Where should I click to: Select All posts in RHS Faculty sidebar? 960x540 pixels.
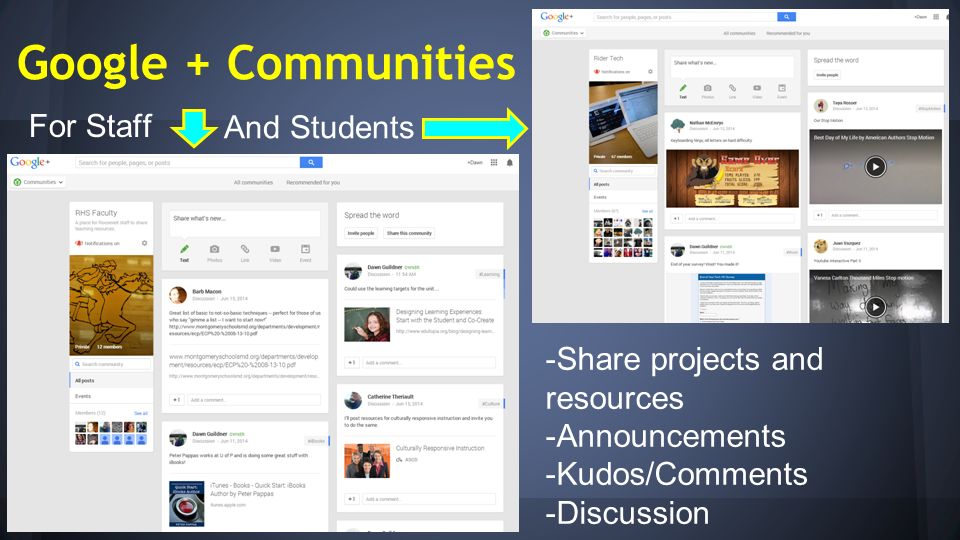pyautogui.click(x=111, y=380)
